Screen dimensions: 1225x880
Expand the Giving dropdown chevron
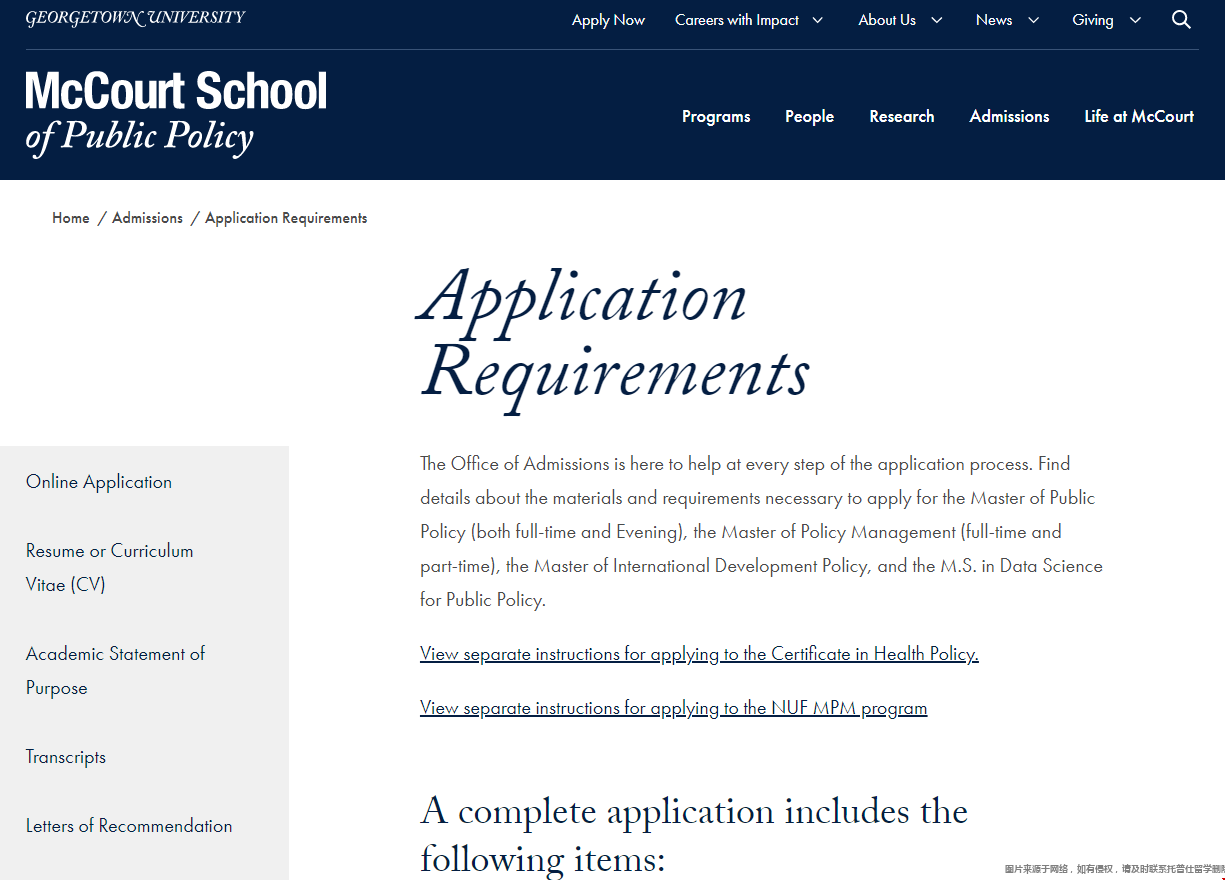tap(1134, 20)
